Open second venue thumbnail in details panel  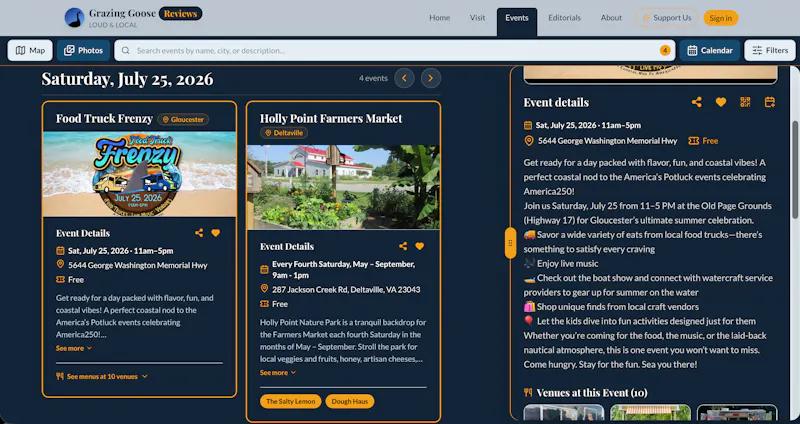(651, 413)
